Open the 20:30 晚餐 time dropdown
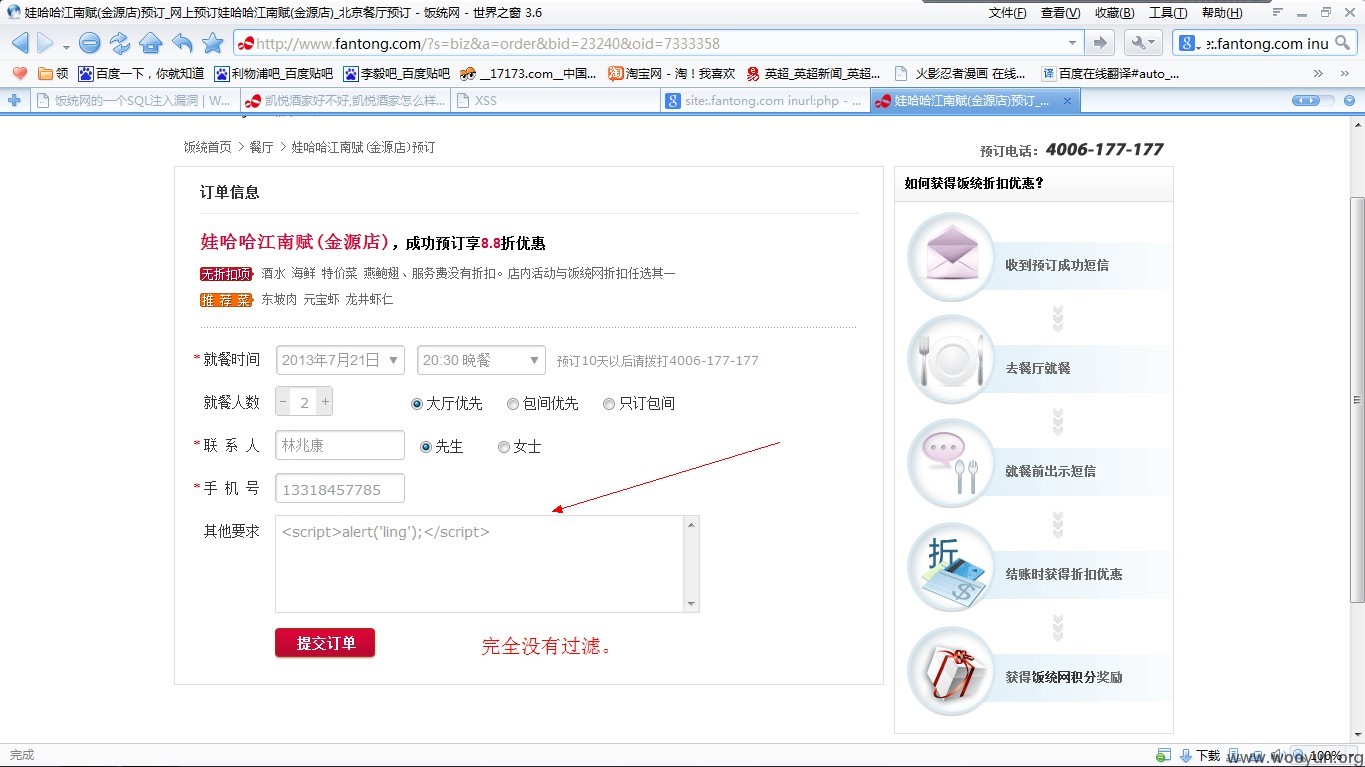 click(x=481, y=360)
